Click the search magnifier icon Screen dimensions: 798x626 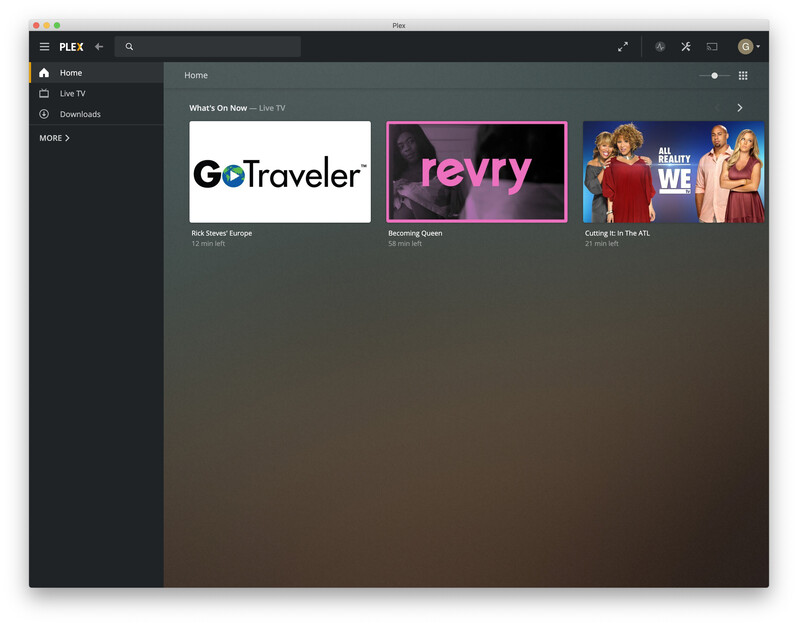(x=129, y=47)
